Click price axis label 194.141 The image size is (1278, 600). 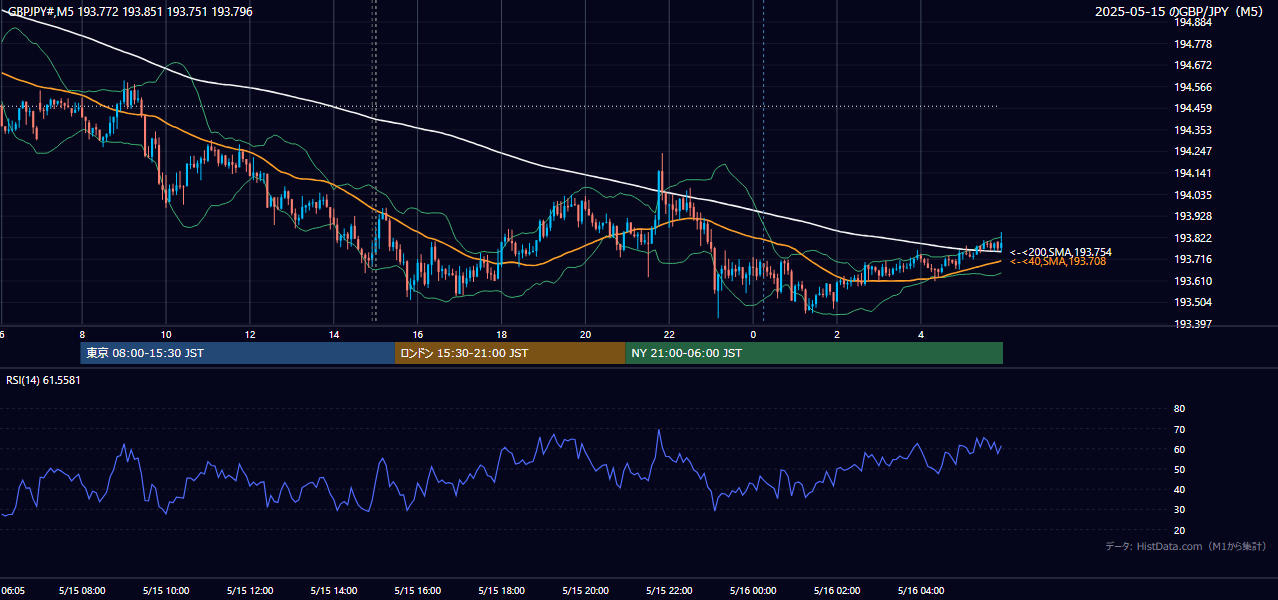(x=1193, y=173)
